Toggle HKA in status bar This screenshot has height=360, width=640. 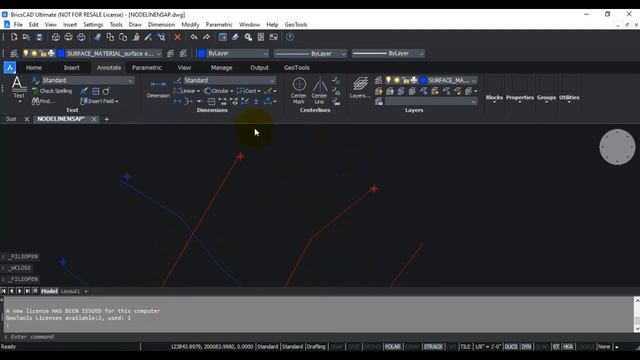click(568, 347)
